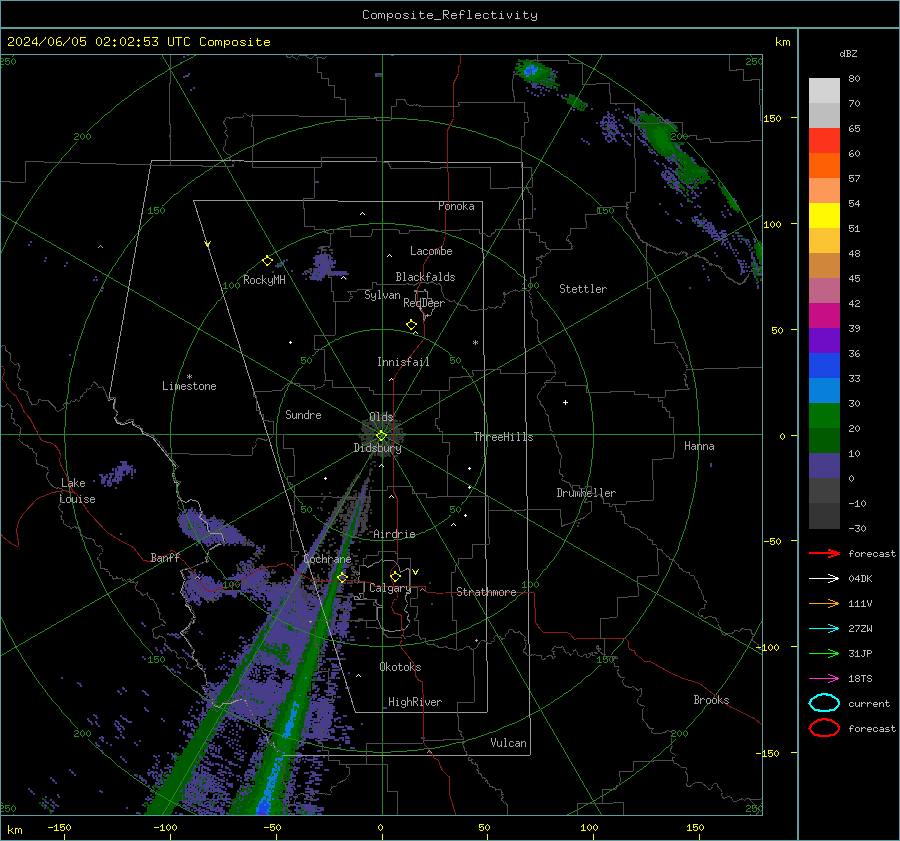
Task: Click the red 65 dBZ color swatch
Action: click(x=824, y=140)
